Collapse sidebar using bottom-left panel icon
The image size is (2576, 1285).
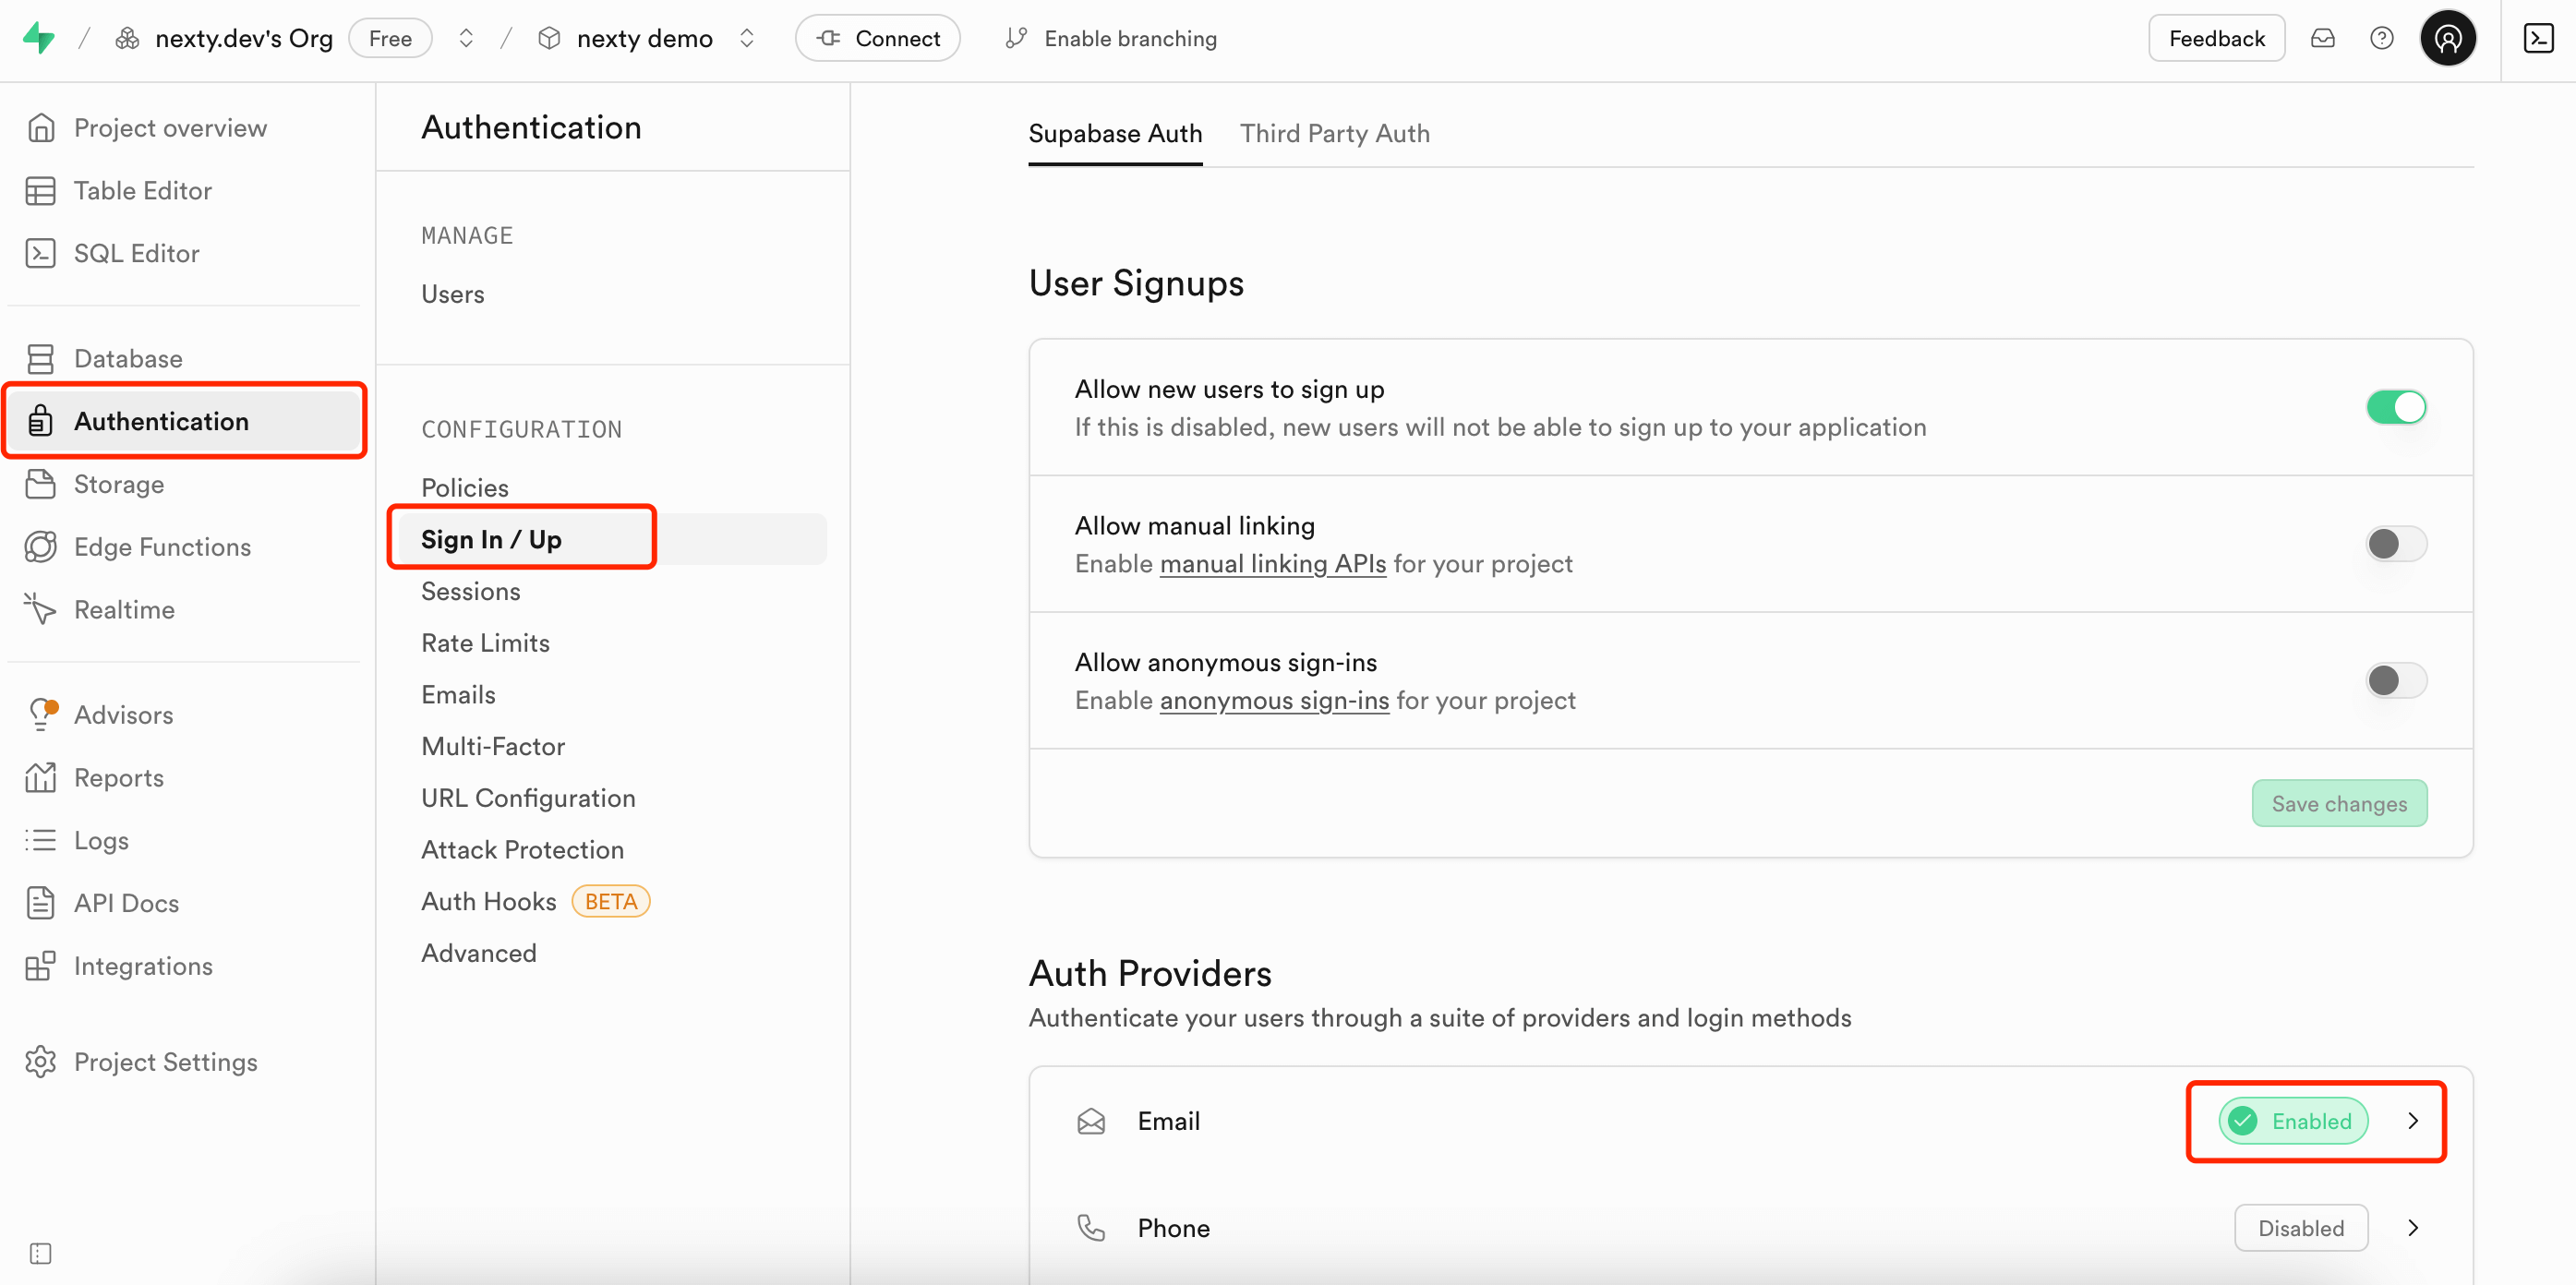tap(40, 1253)
